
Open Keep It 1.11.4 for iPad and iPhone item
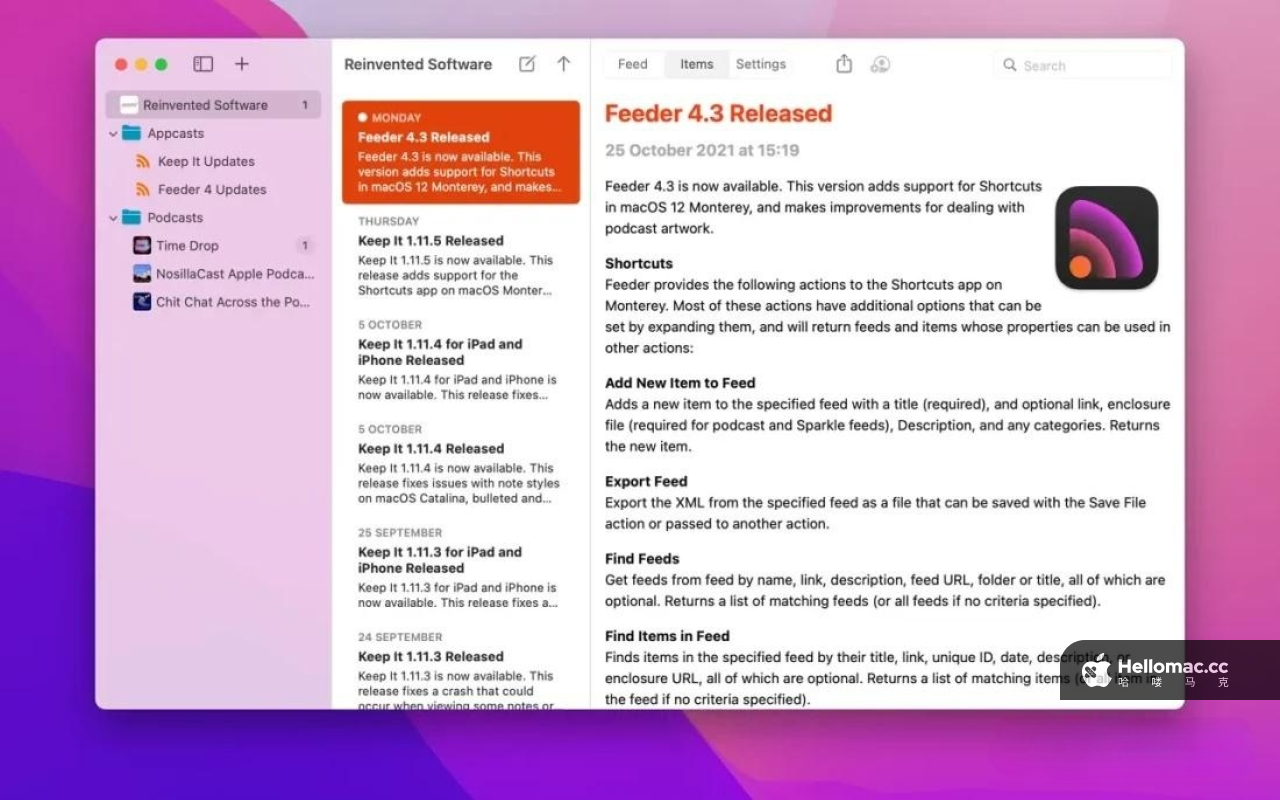(x=460, y=360)
